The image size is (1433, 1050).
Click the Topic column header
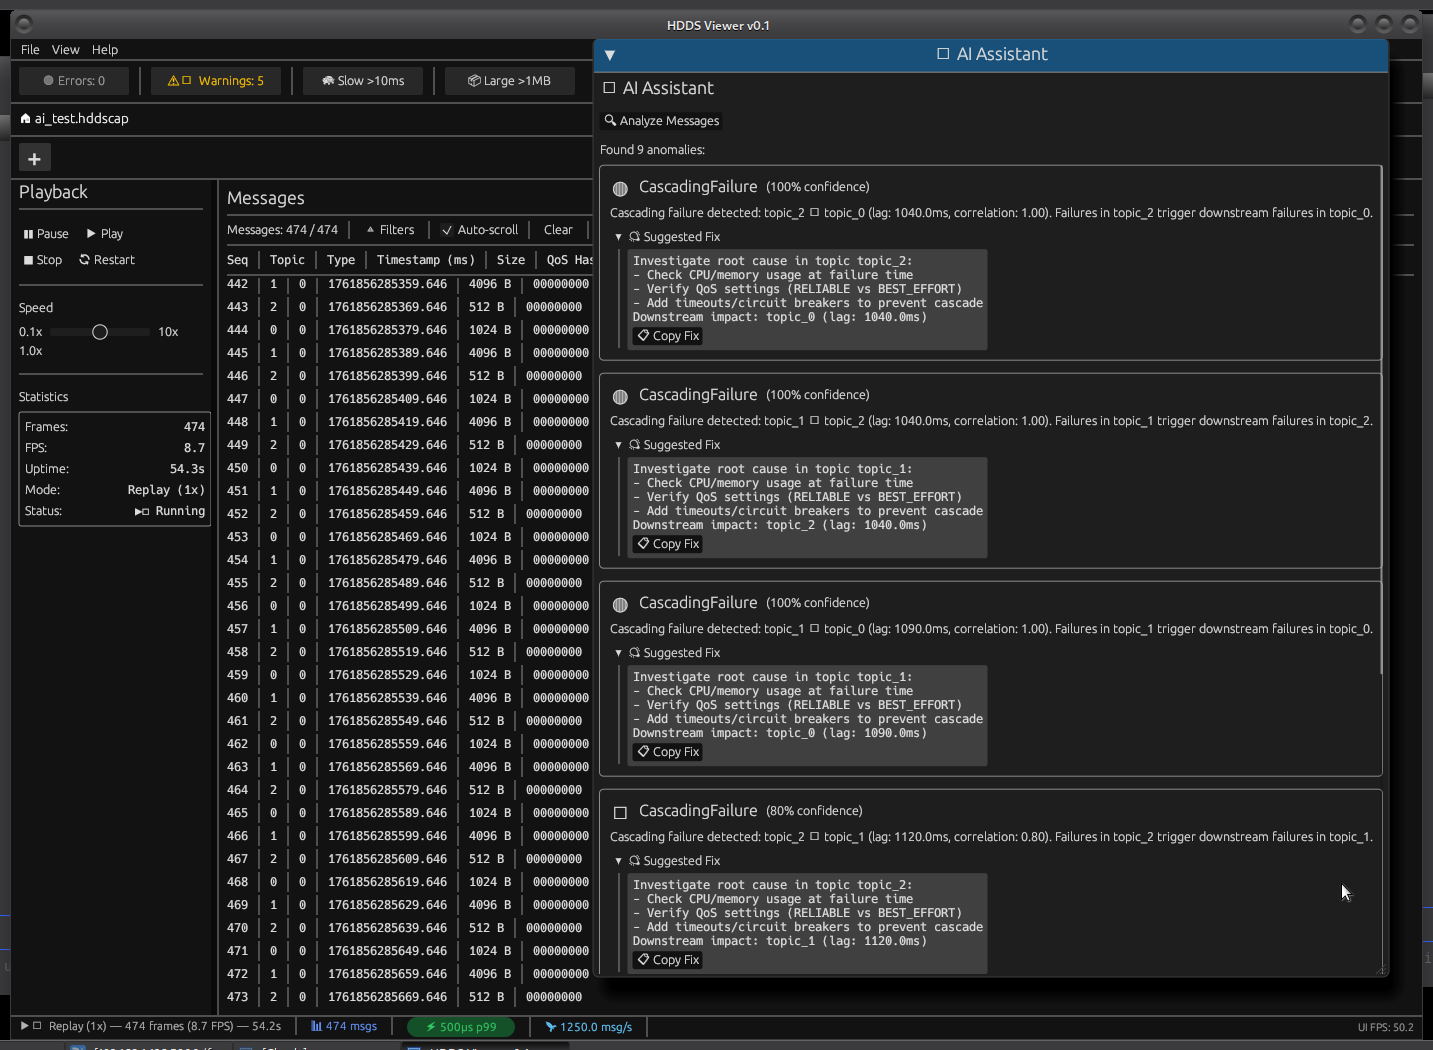coord(287,260)
